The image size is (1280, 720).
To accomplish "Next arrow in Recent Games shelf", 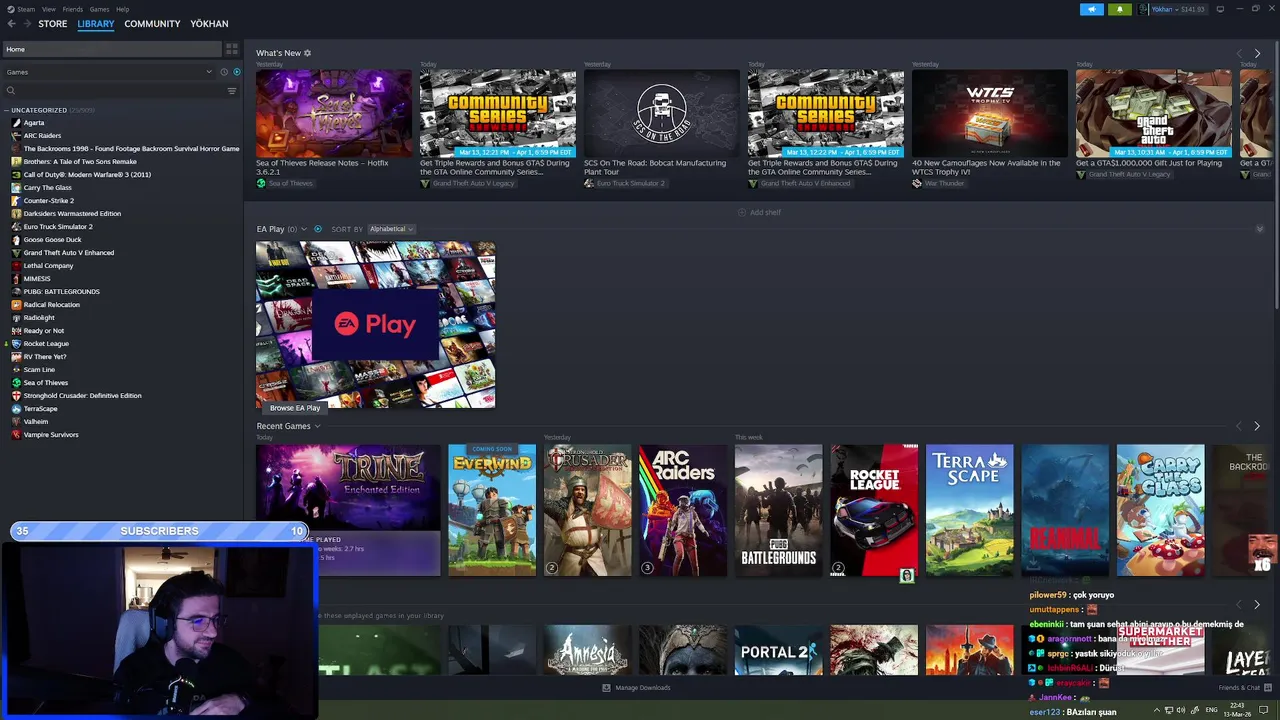I will (x=1257, y=426).
